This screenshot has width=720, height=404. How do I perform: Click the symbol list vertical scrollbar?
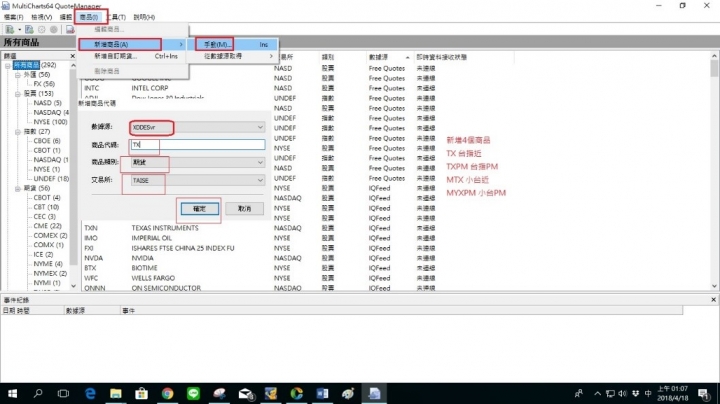(x=714, y=171)
